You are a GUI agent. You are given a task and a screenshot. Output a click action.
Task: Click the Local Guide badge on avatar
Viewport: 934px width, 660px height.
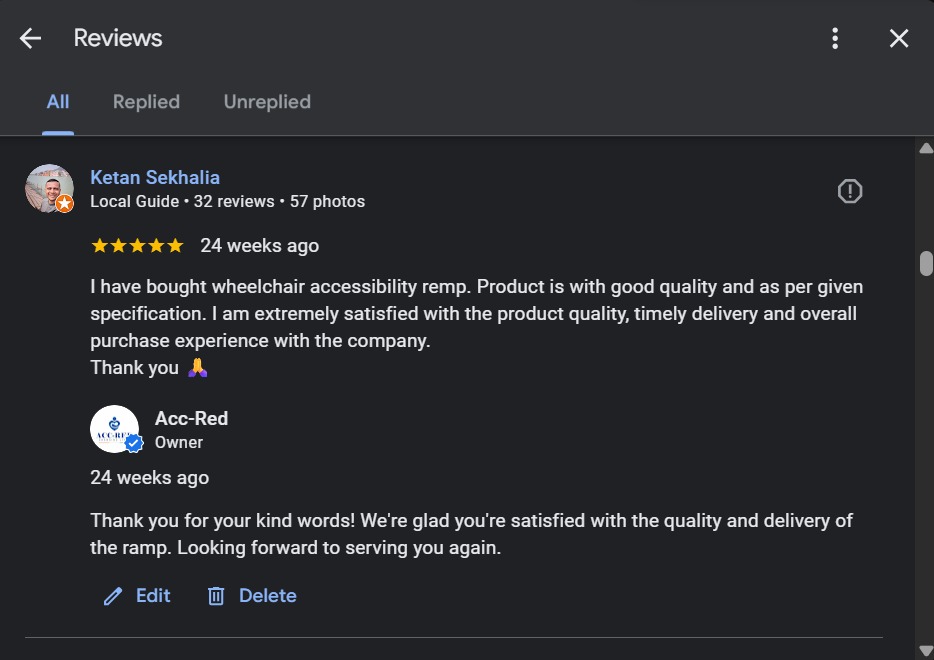[x=65, y=204]
